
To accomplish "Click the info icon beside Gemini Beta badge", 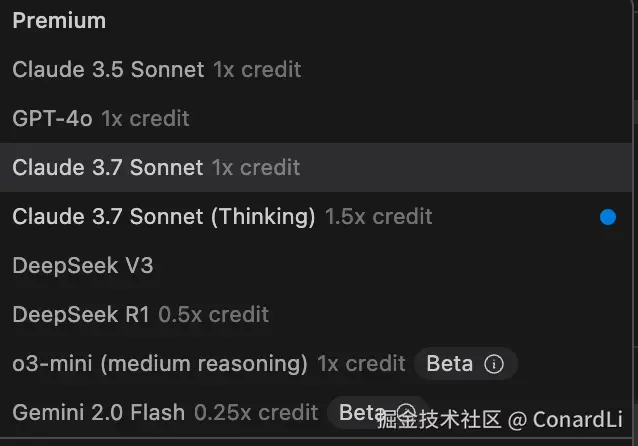I will (x=406, y=412).
